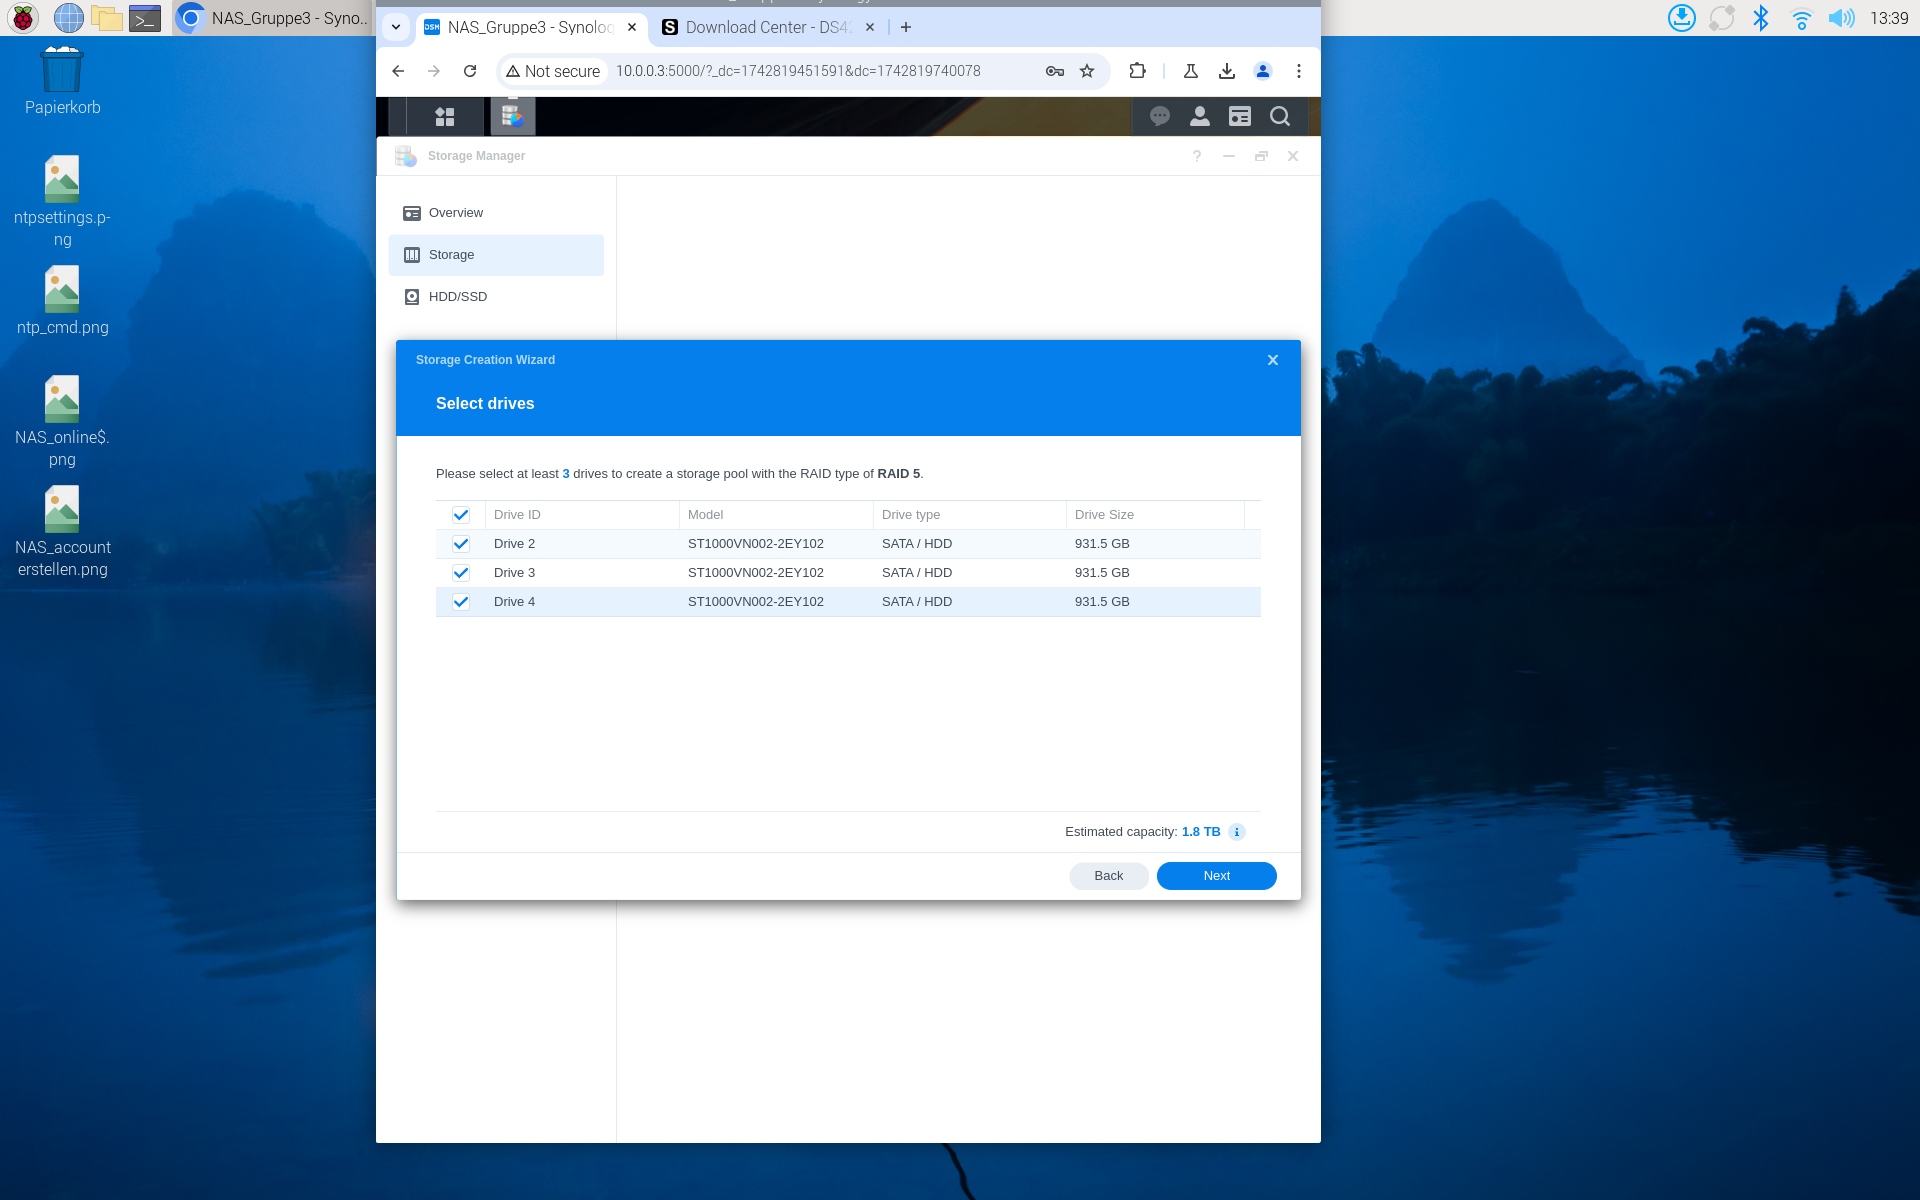Click the Storage Manager taskbar icon

click(512, 117)
